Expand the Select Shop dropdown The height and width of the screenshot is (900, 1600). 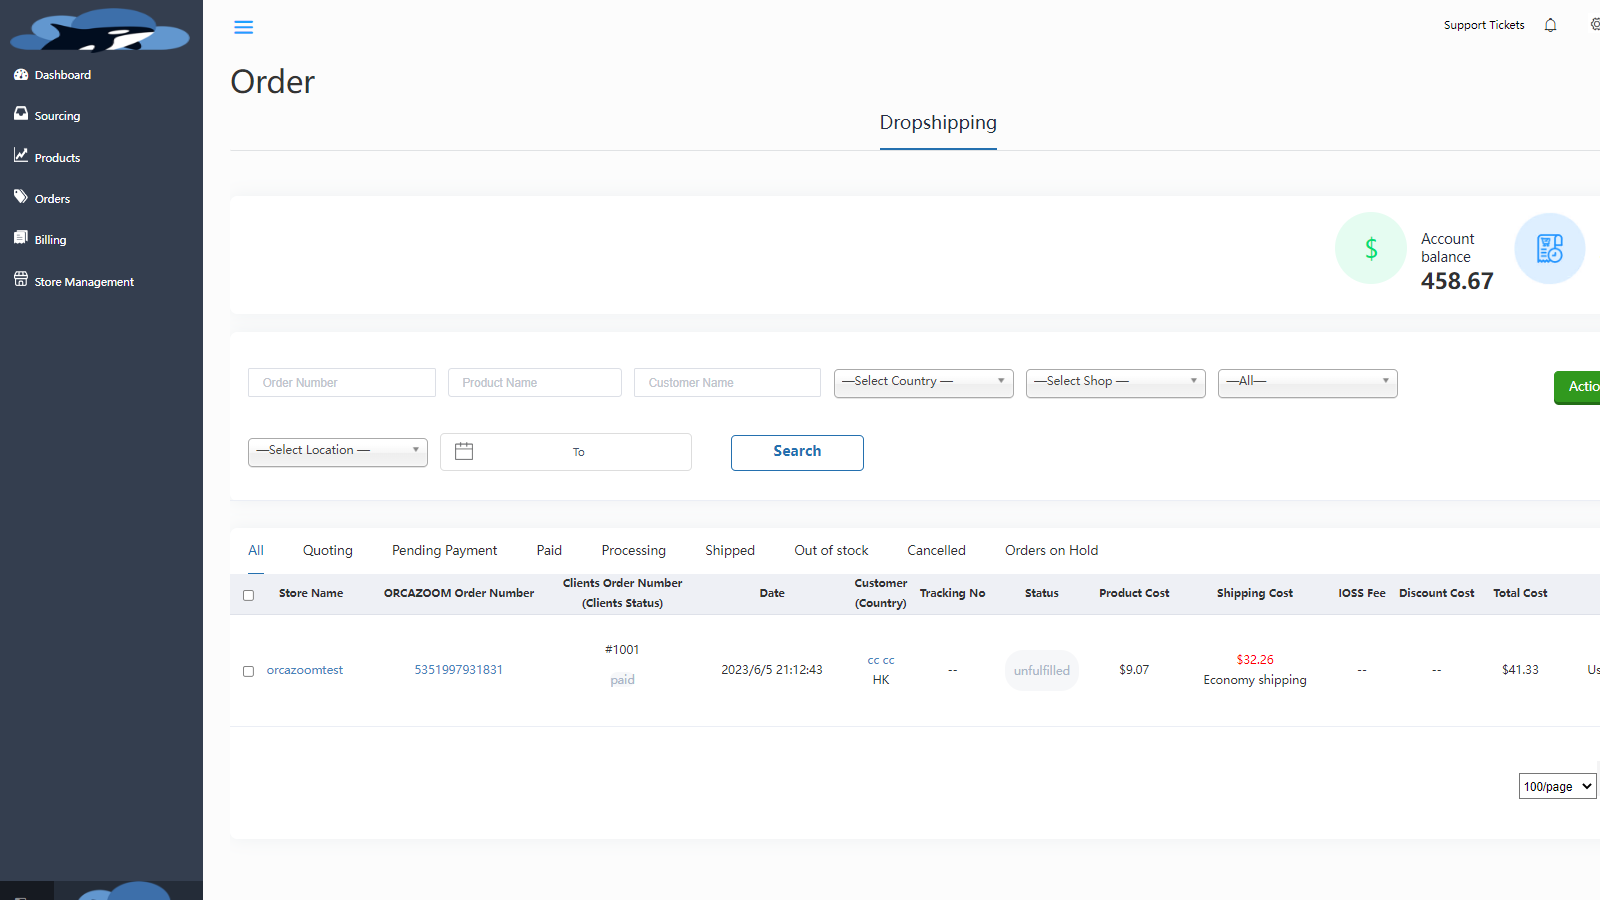click(x=1116, y=383)
